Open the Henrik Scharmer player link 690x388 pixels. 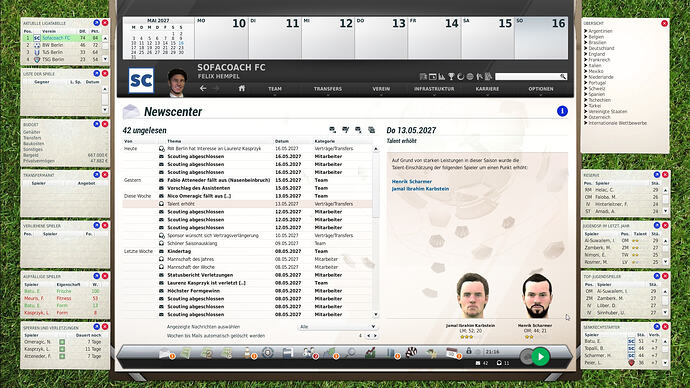coord(411,181)
